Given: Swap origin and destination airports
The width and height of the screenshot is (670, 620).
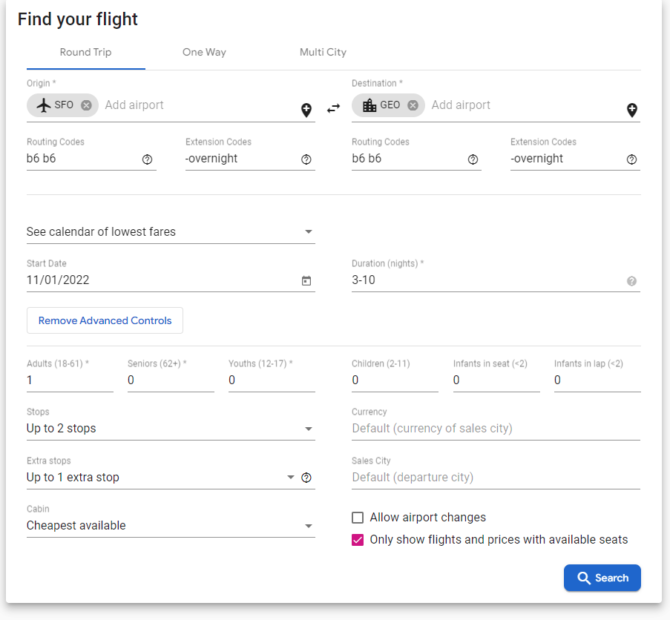Looking at the screenshot, I should [333, 109].
